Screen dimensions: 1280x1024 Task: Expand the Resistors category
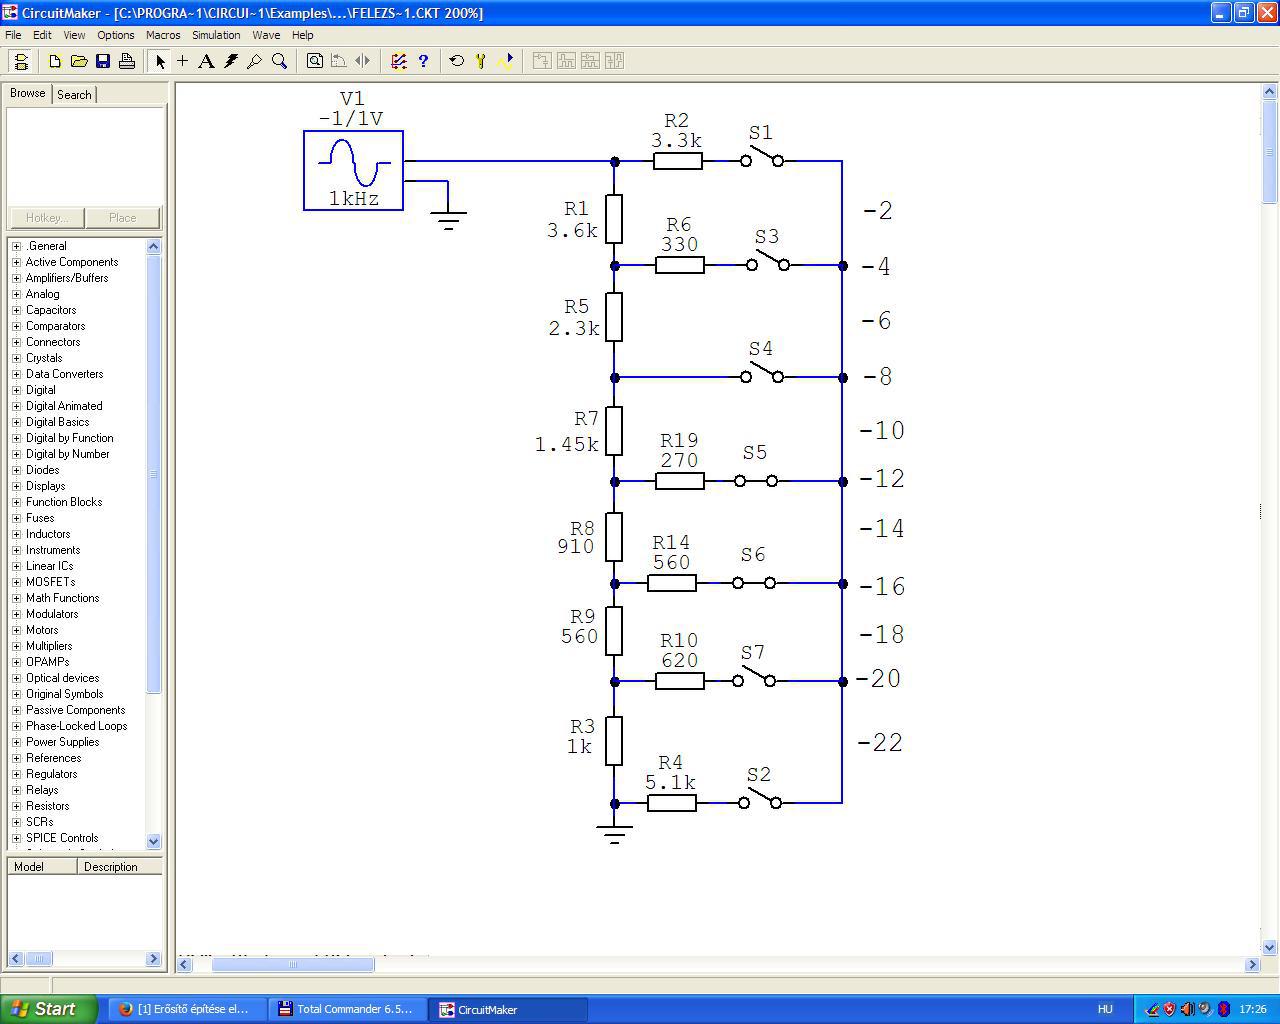tap(16, 806)
